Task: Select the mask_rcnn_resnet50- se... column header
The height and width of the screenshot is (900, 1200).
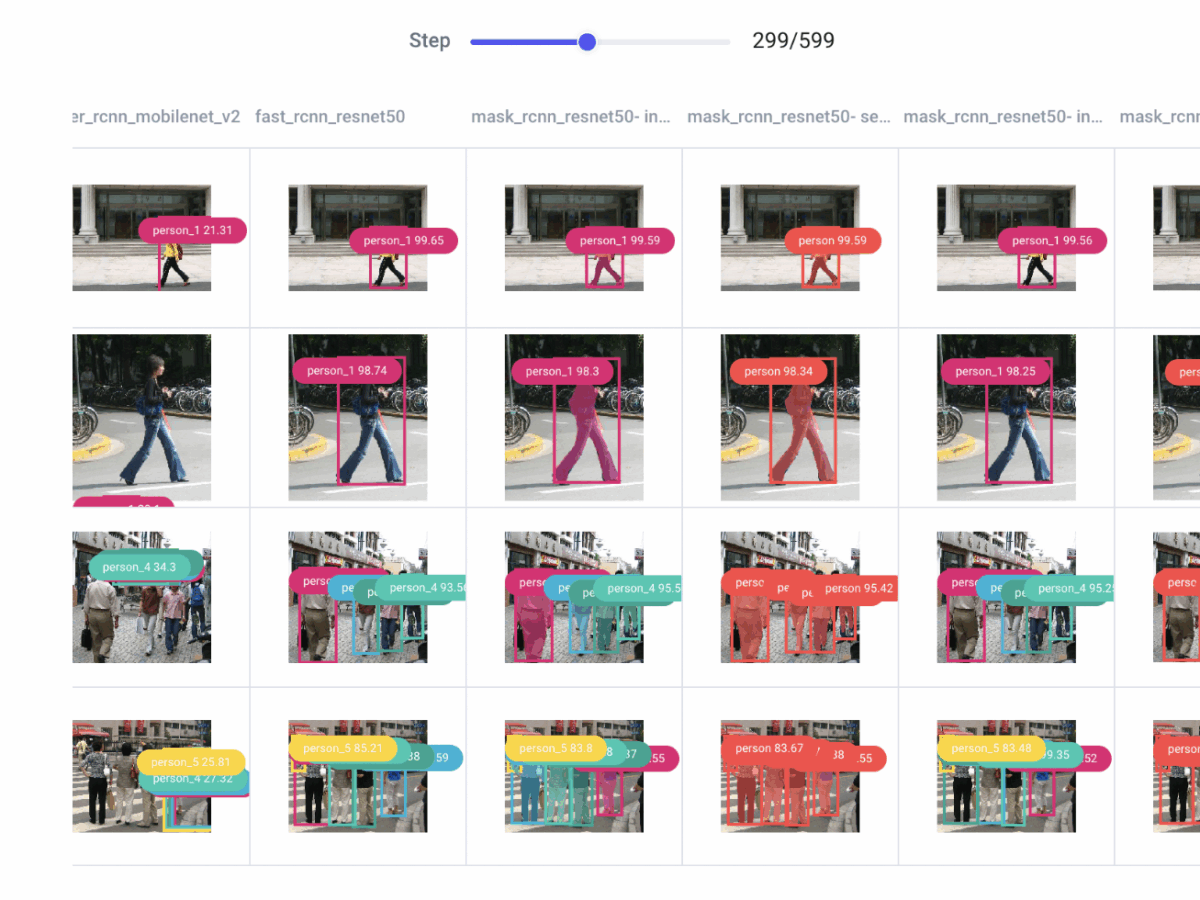Action: (x=789, y=117)
